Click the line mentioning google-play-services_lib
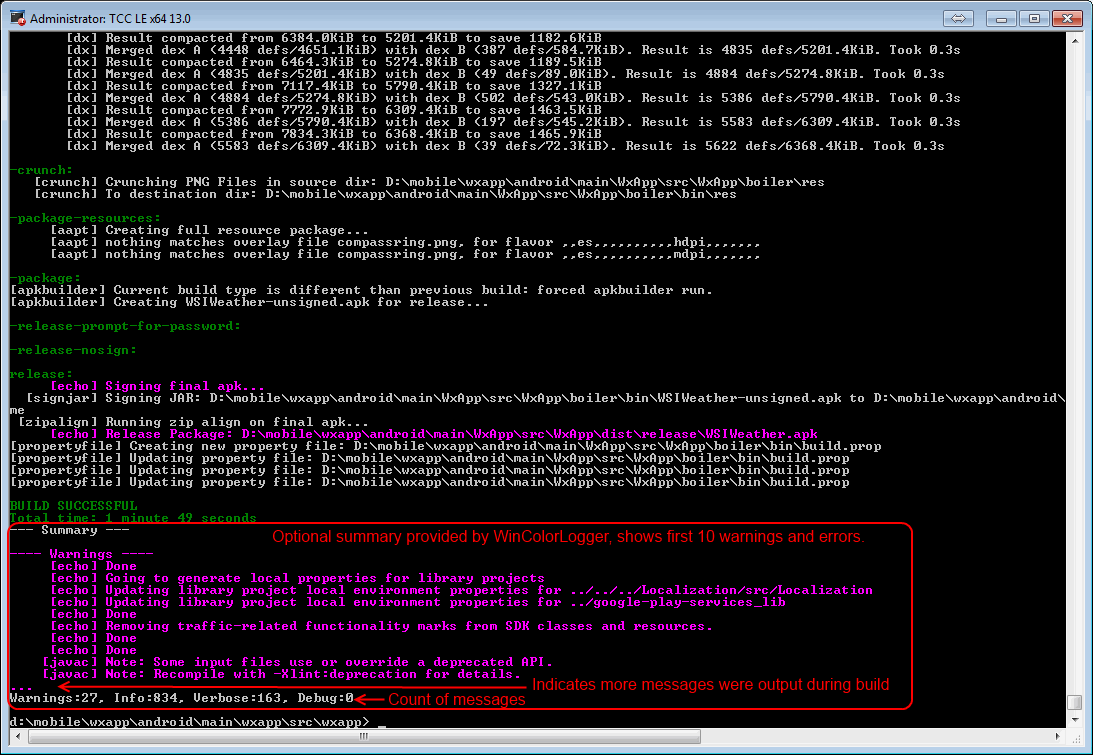 418,602
